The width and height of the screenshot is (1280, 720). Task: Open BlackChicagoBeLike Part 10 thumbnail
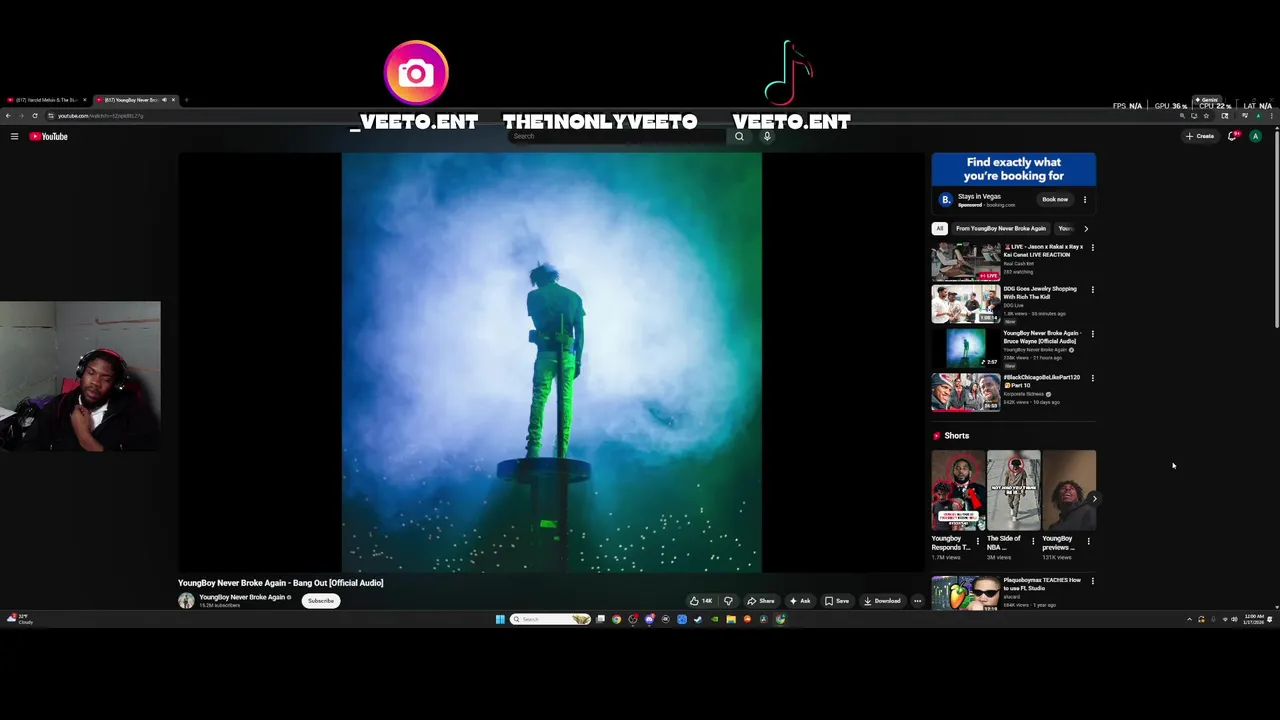pyautogui.click(x=965, y=392)
